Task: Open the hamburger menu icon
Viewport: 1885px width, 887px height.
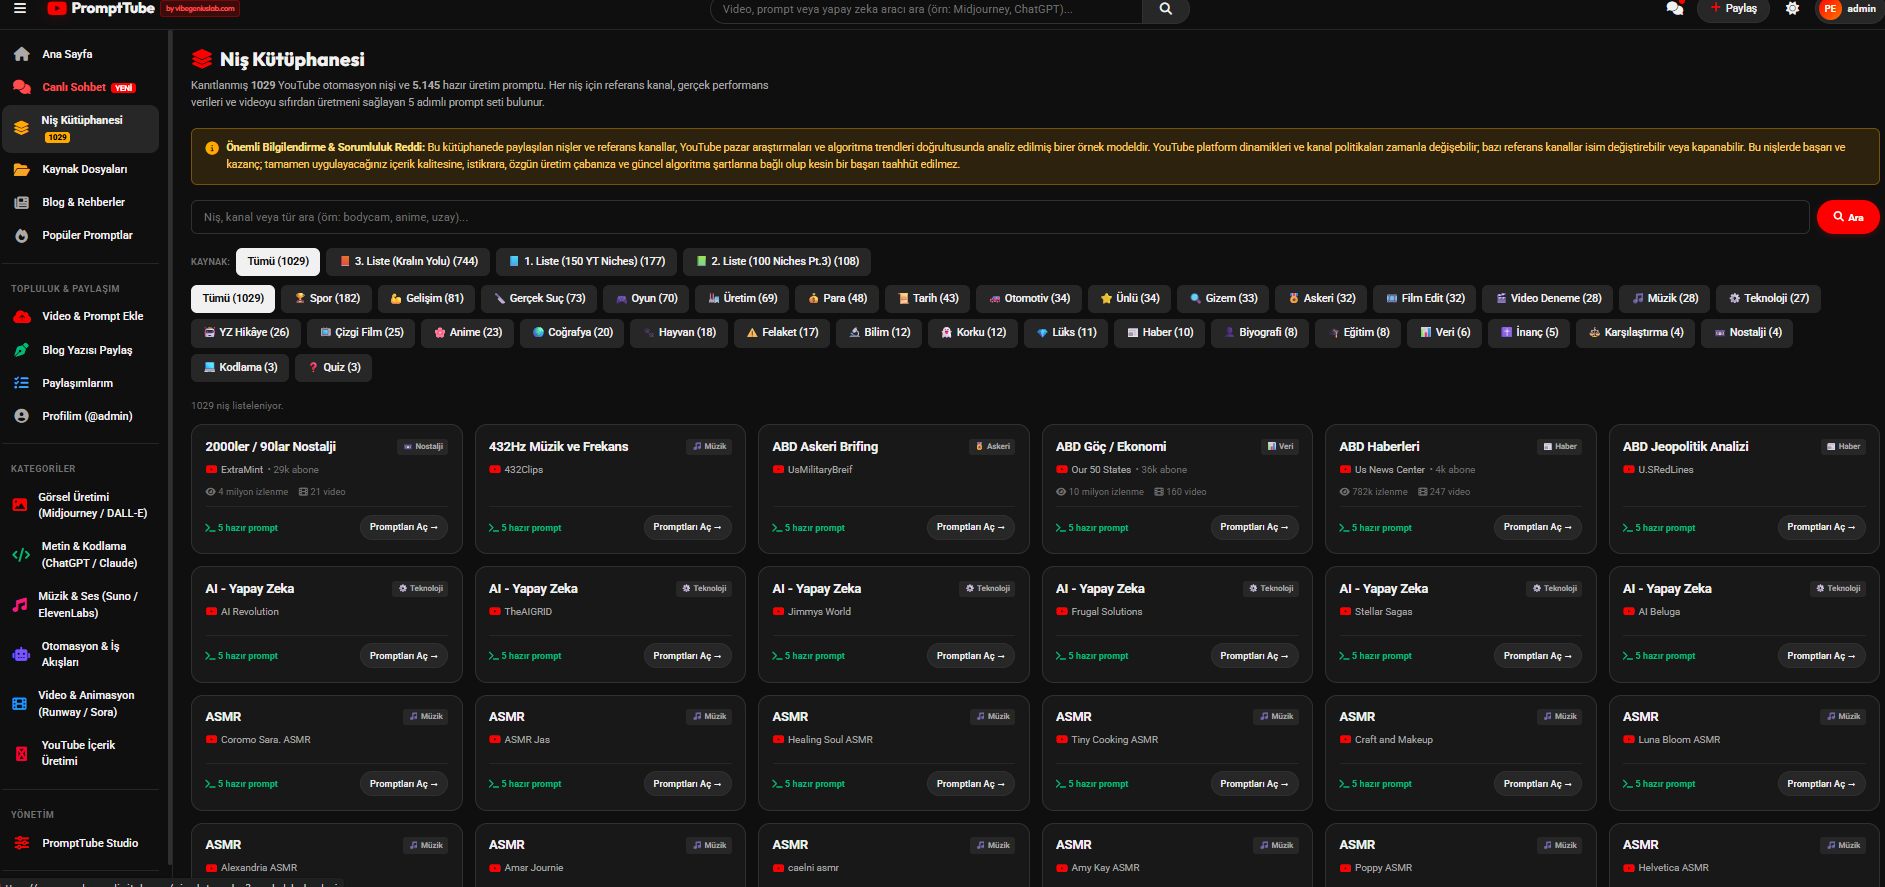Action: coord(19,8)
